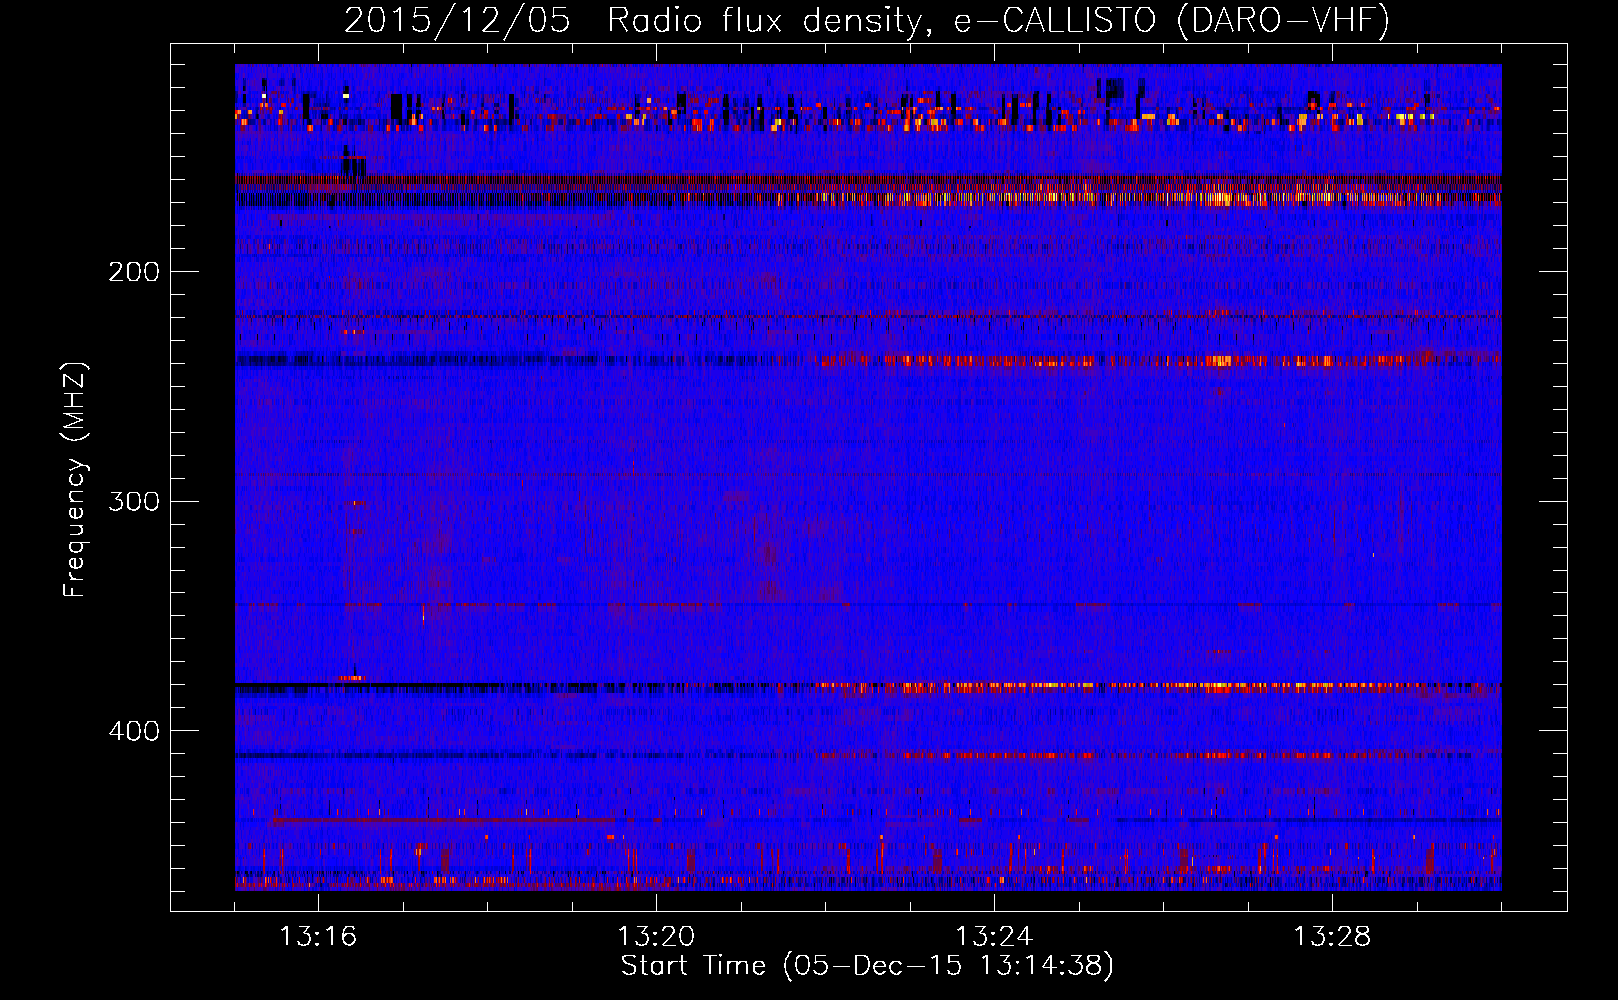Viewport: 1618px width, 1000px height.
Task: Click the "Frequency (MHZ)" y-axis label
Action: [x=75, y=480]
